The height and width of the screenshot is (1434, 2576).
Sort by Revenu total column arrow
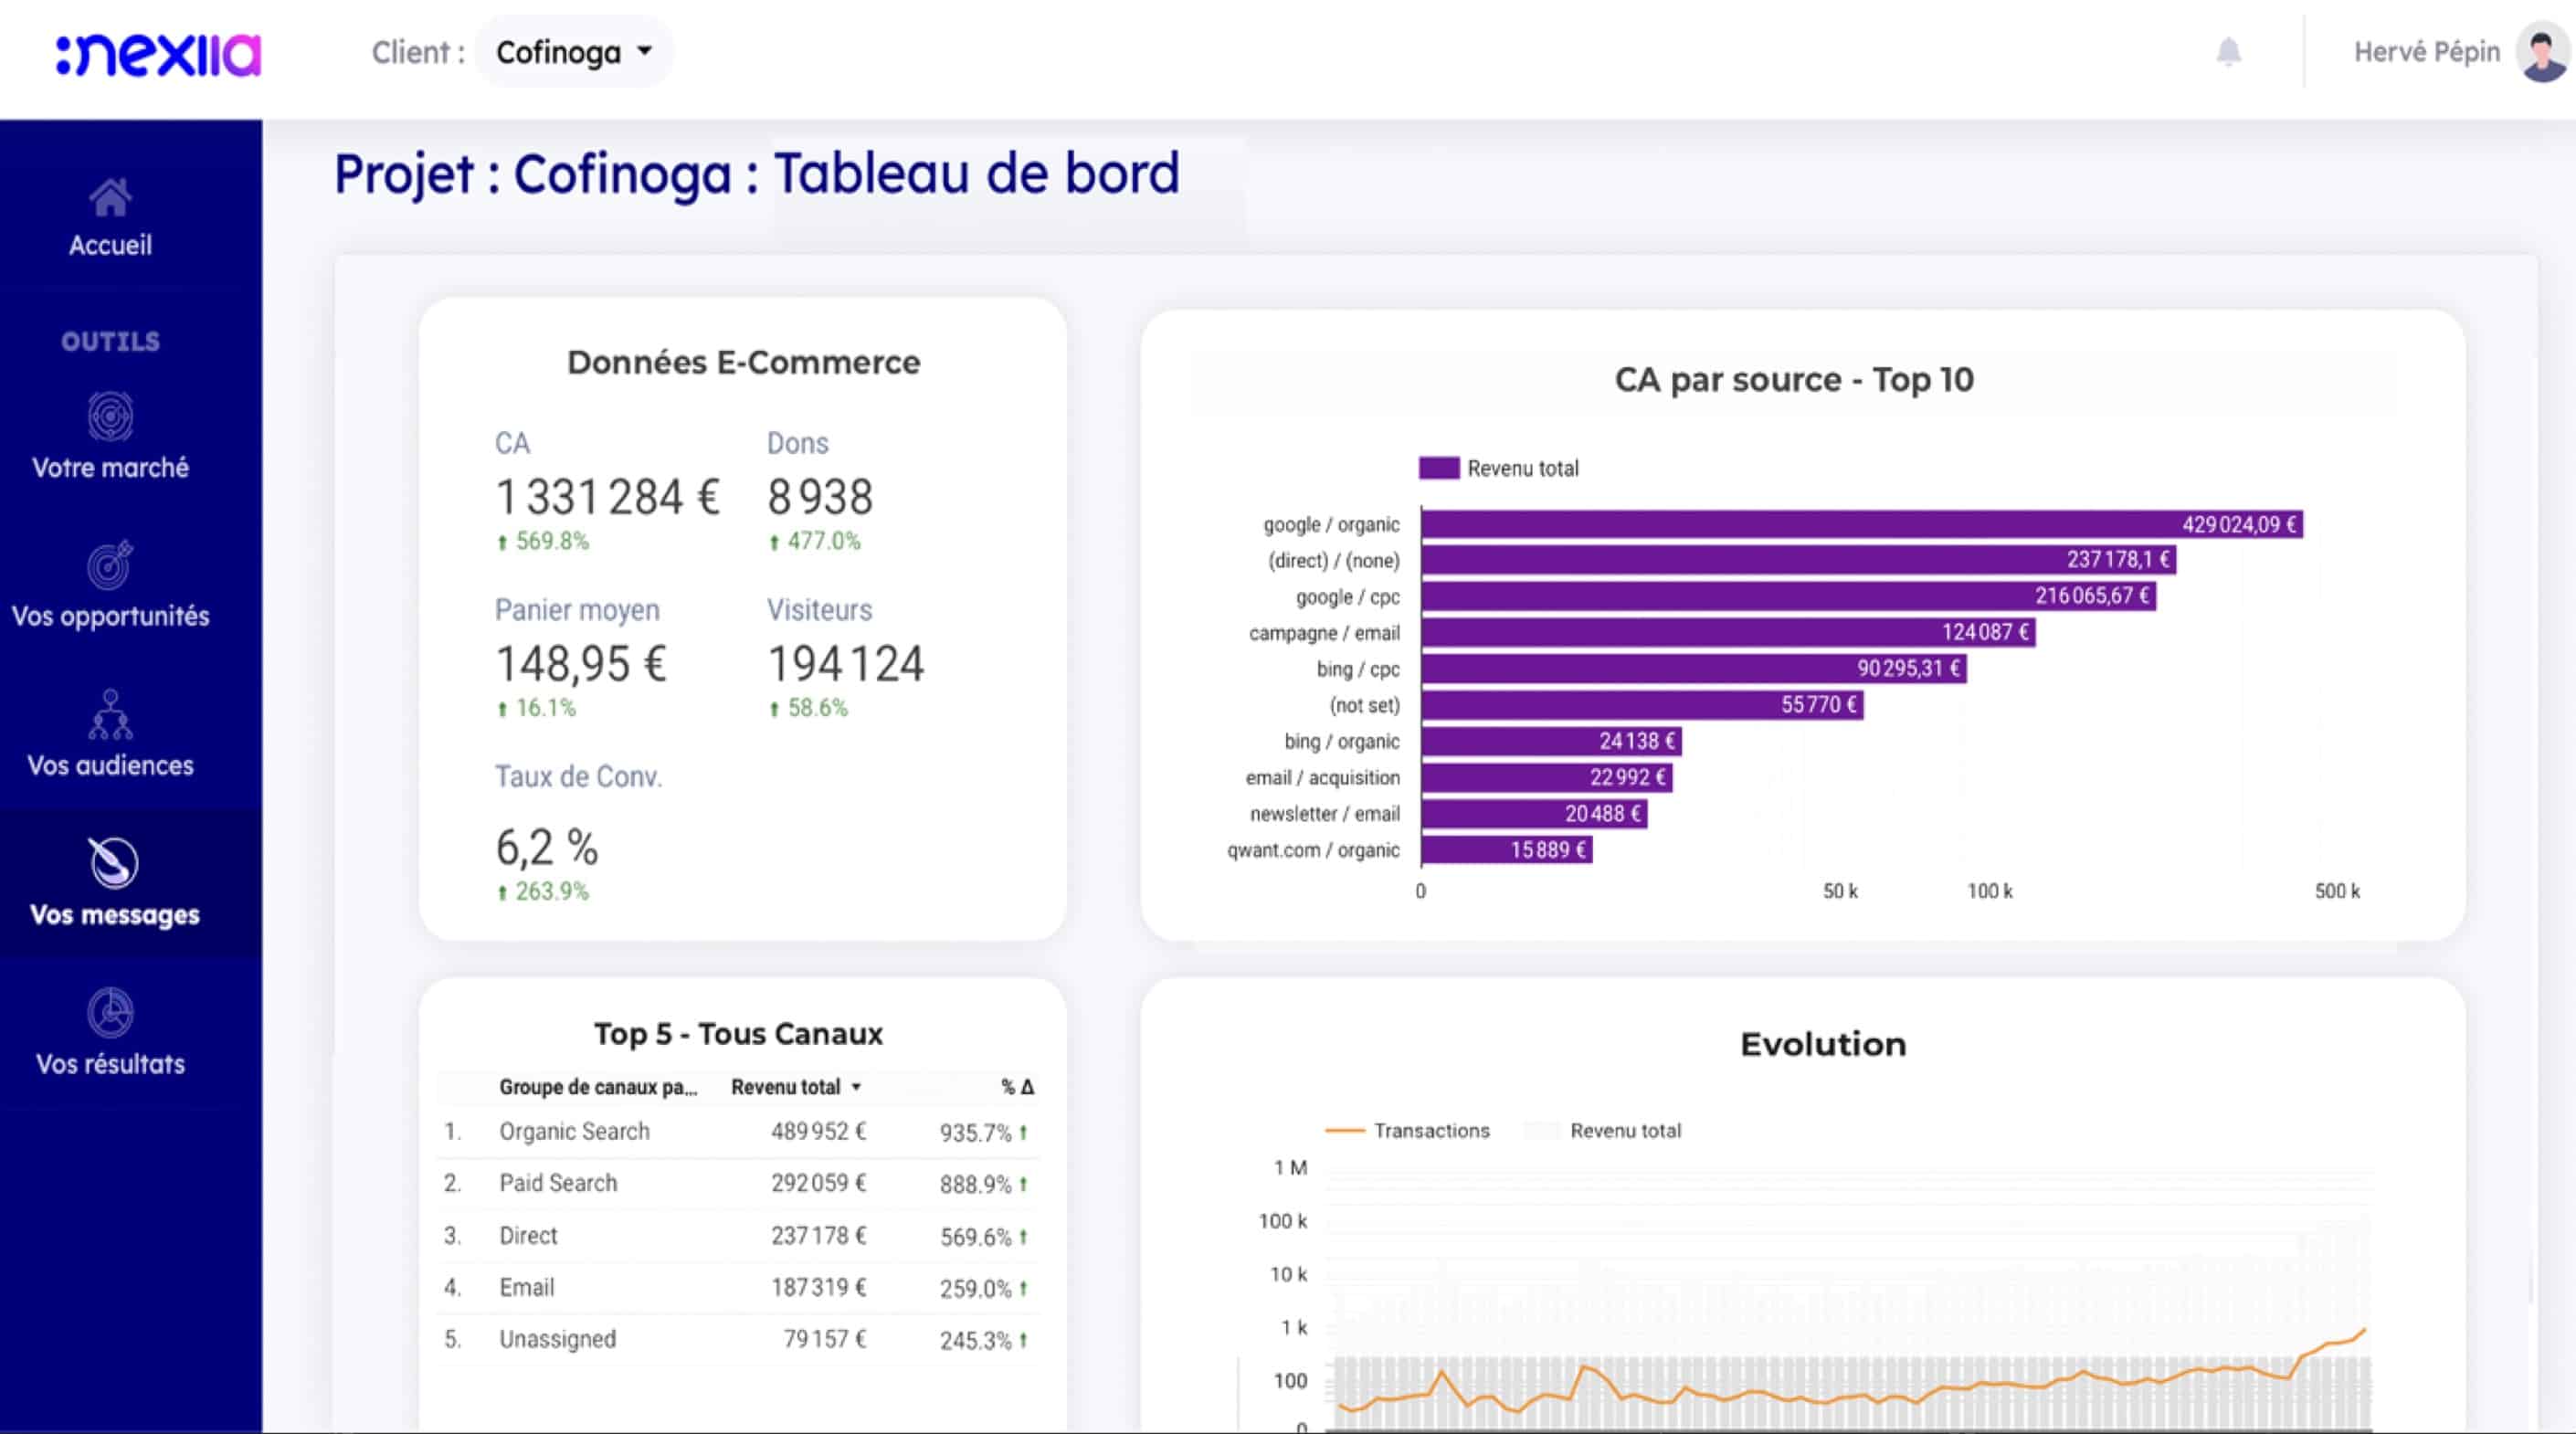coord(856,1087)
